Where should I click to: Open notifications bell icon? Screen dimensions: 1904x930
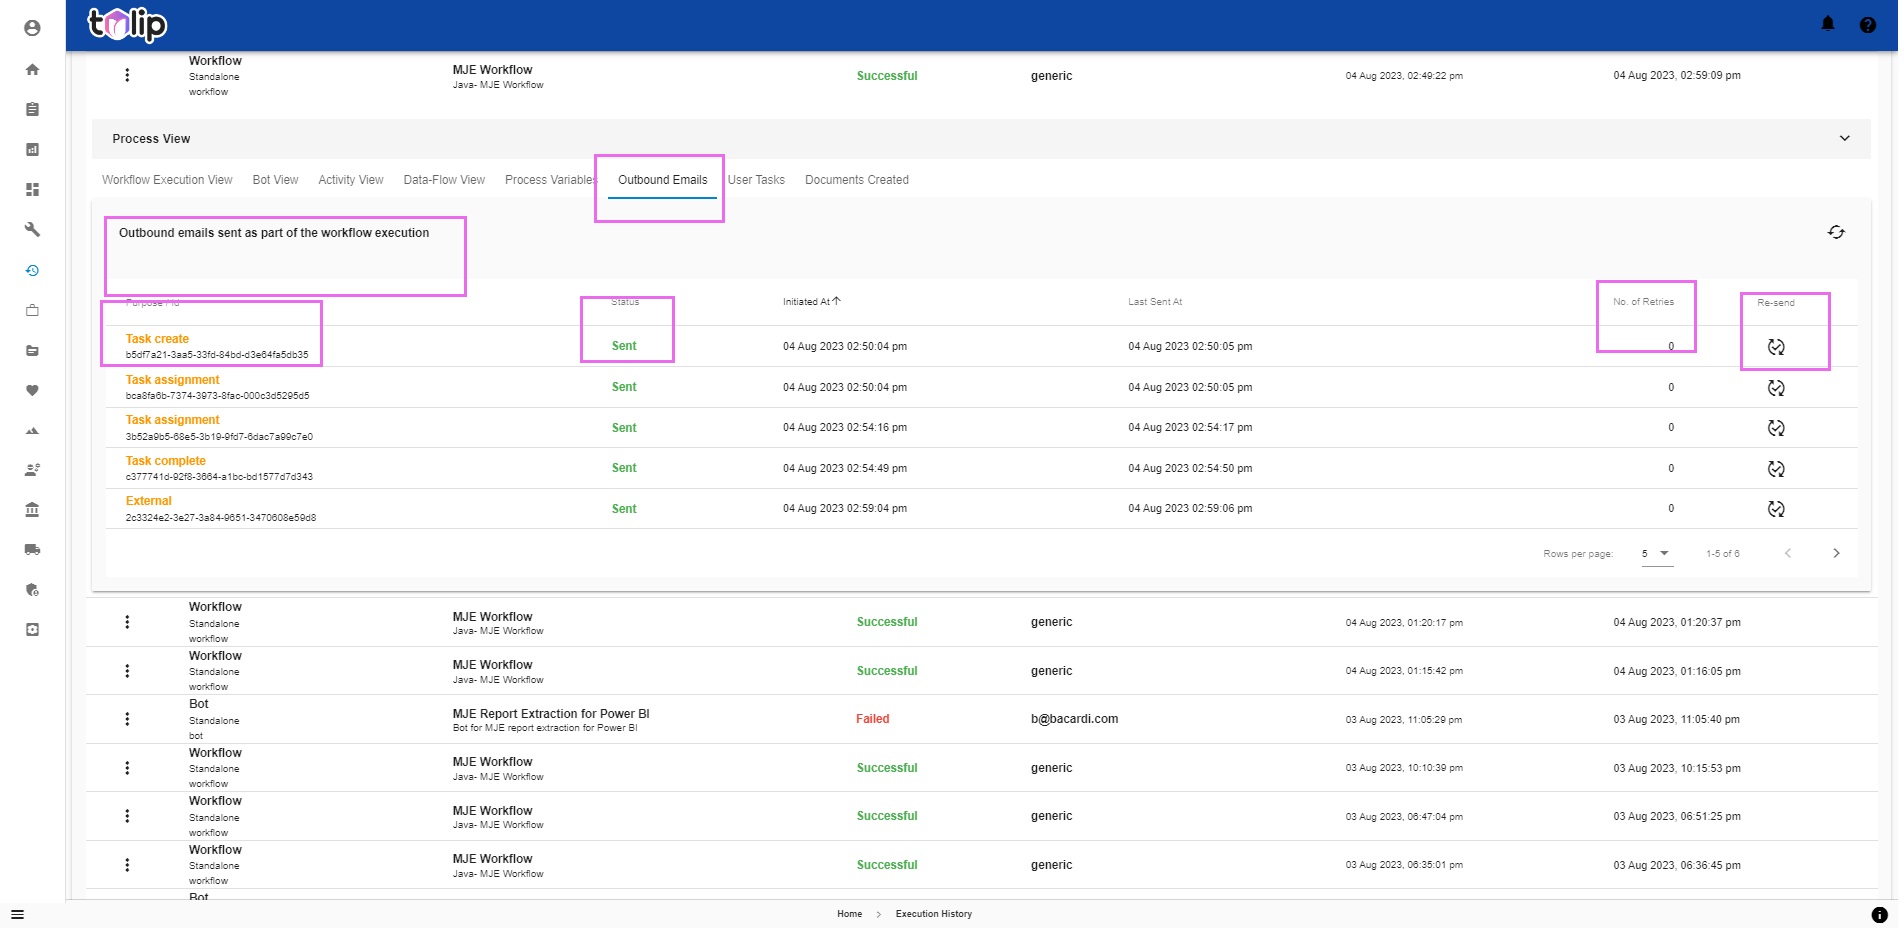pyautogui.click(x=1827, y=24)
